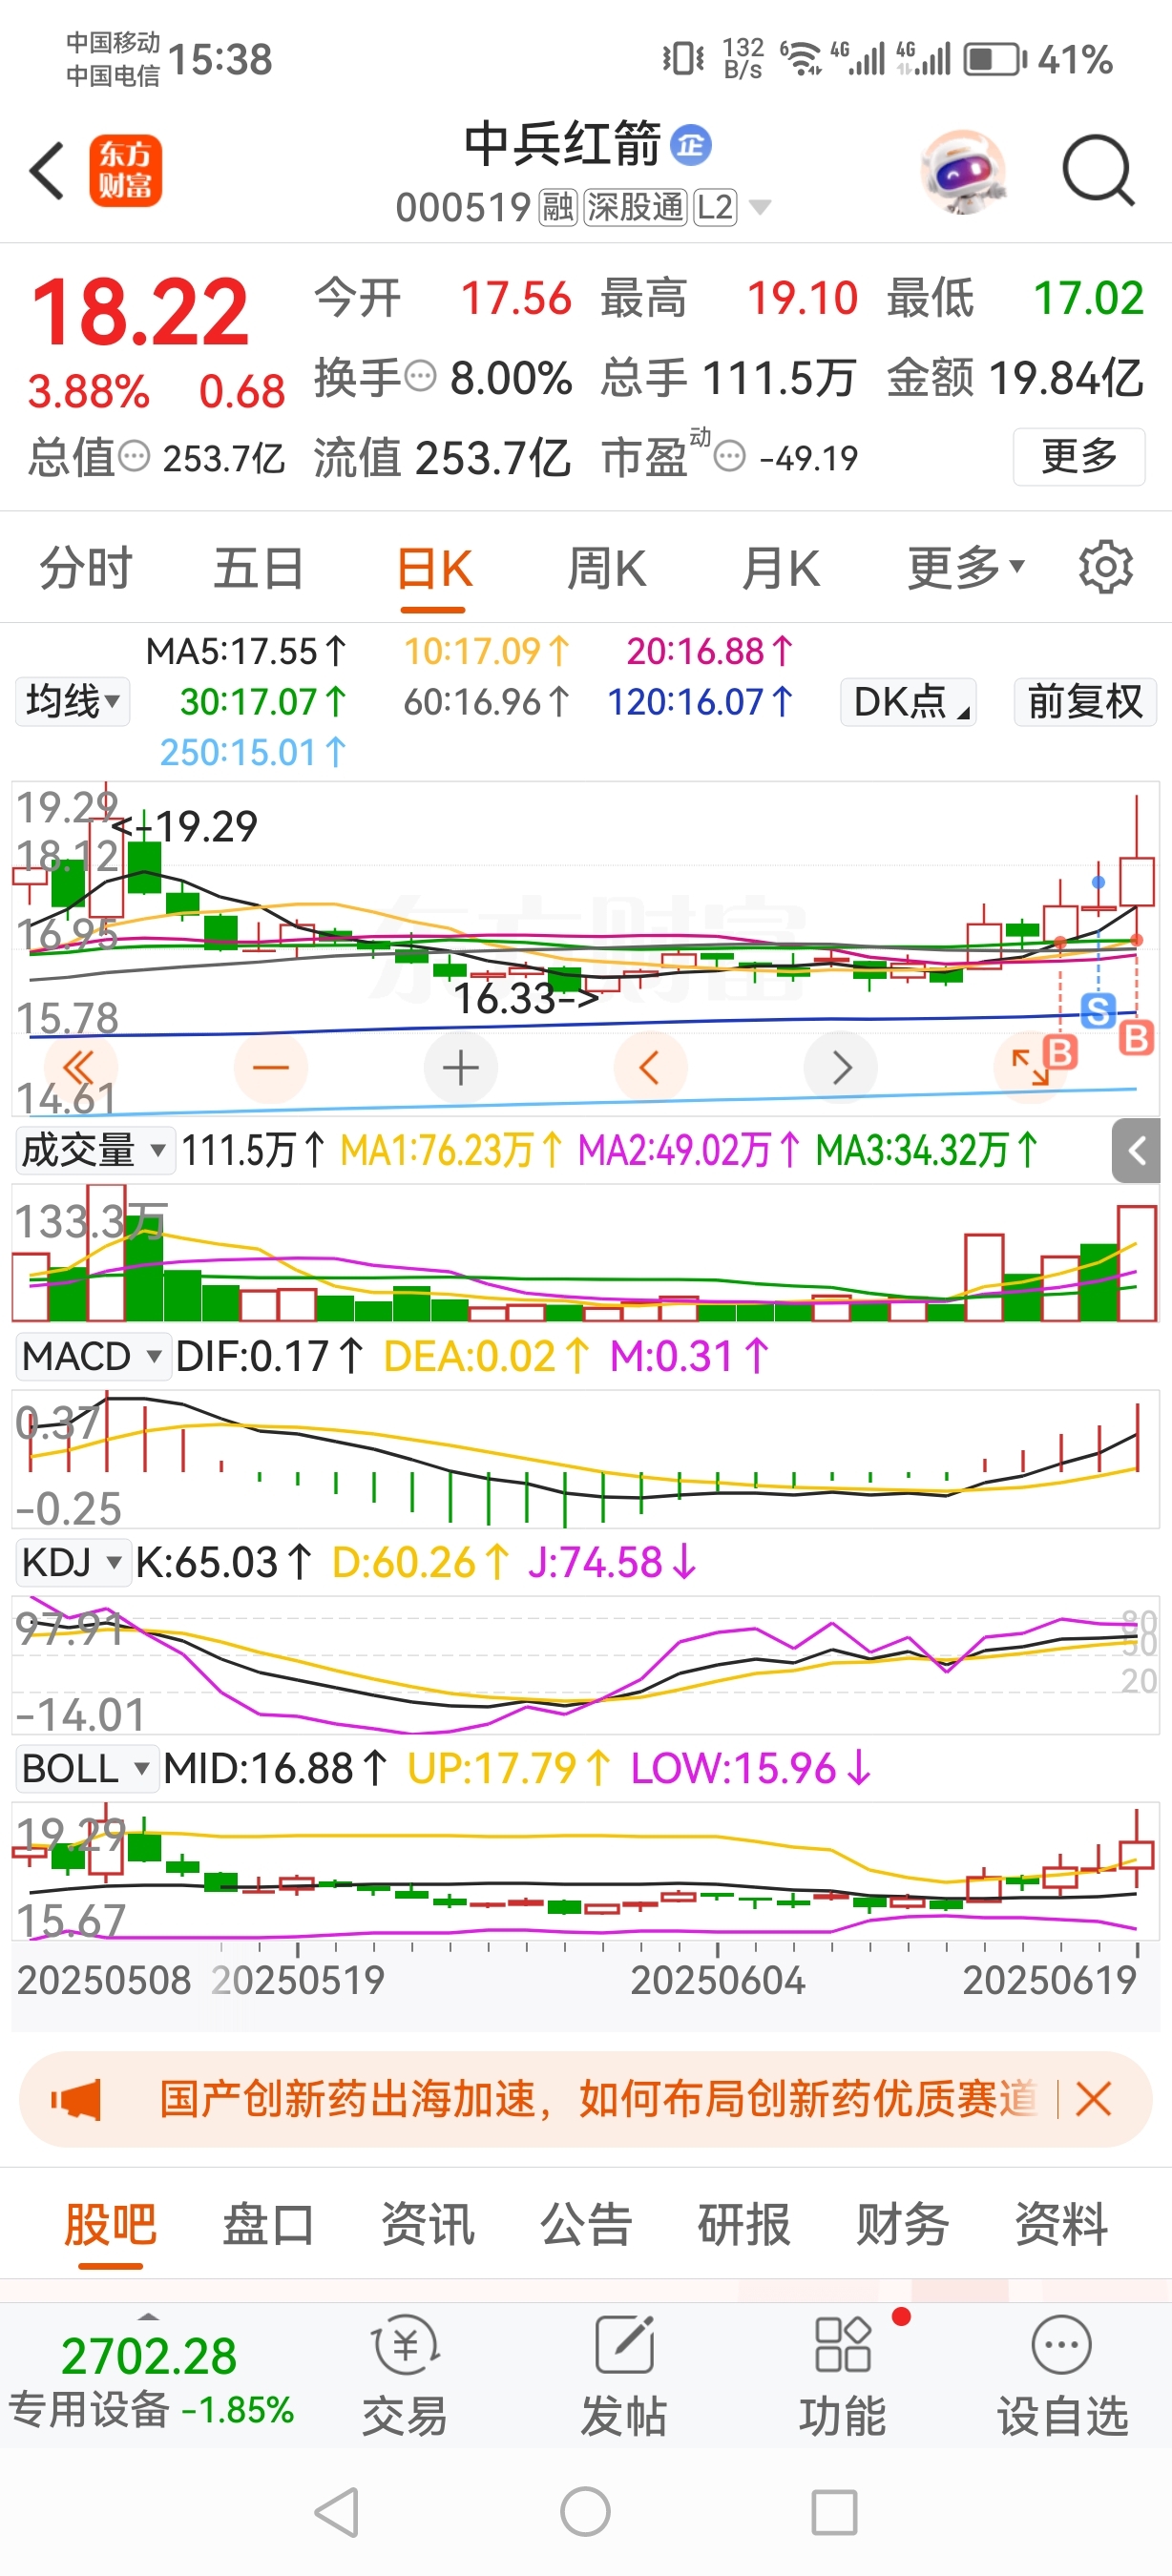
Task: Switch to 月K chart tab
Action: (781, 568)
